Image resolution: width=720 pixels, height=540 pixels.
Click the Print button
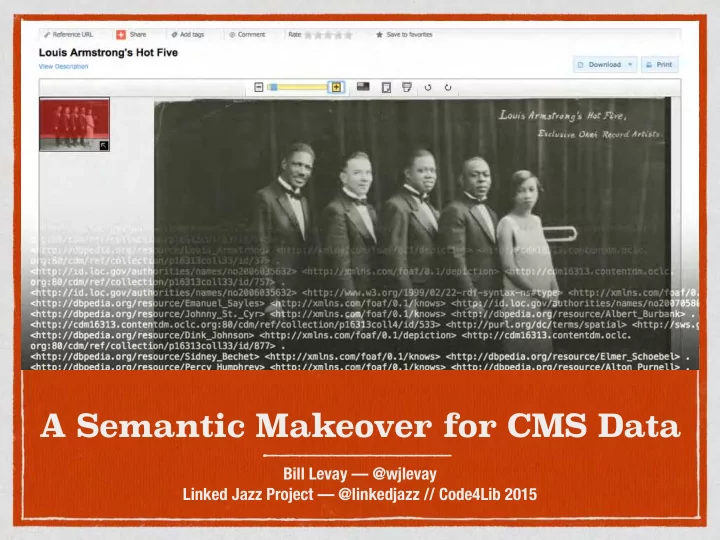tap(659, 65)
